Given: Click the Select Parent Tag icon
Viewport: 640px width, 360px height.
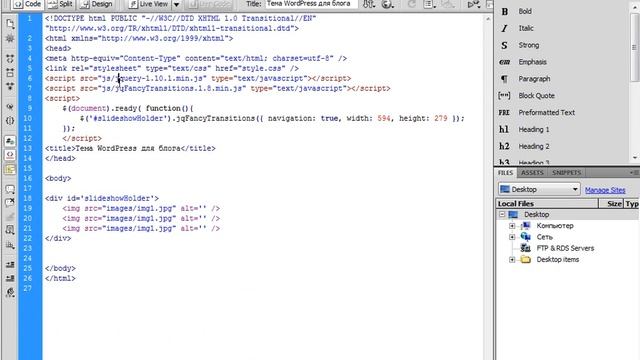Looking at the screenshot, I should pos(10,107).
